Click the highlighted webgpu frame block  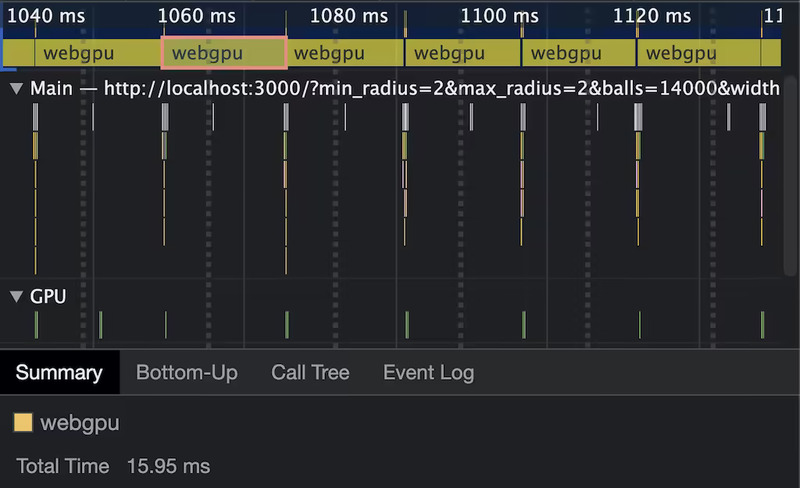click(x=224, y=54)
